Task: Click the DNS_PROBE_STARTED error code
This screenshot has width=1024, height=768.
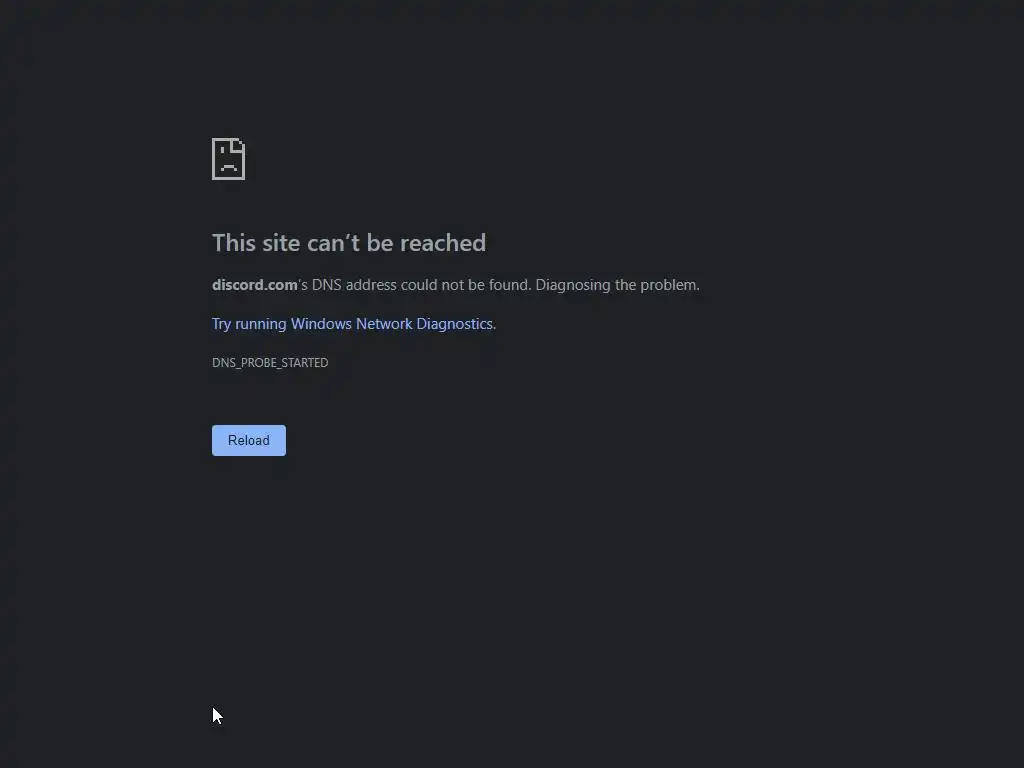Action: pyautogui.click(x=270, y=362)
